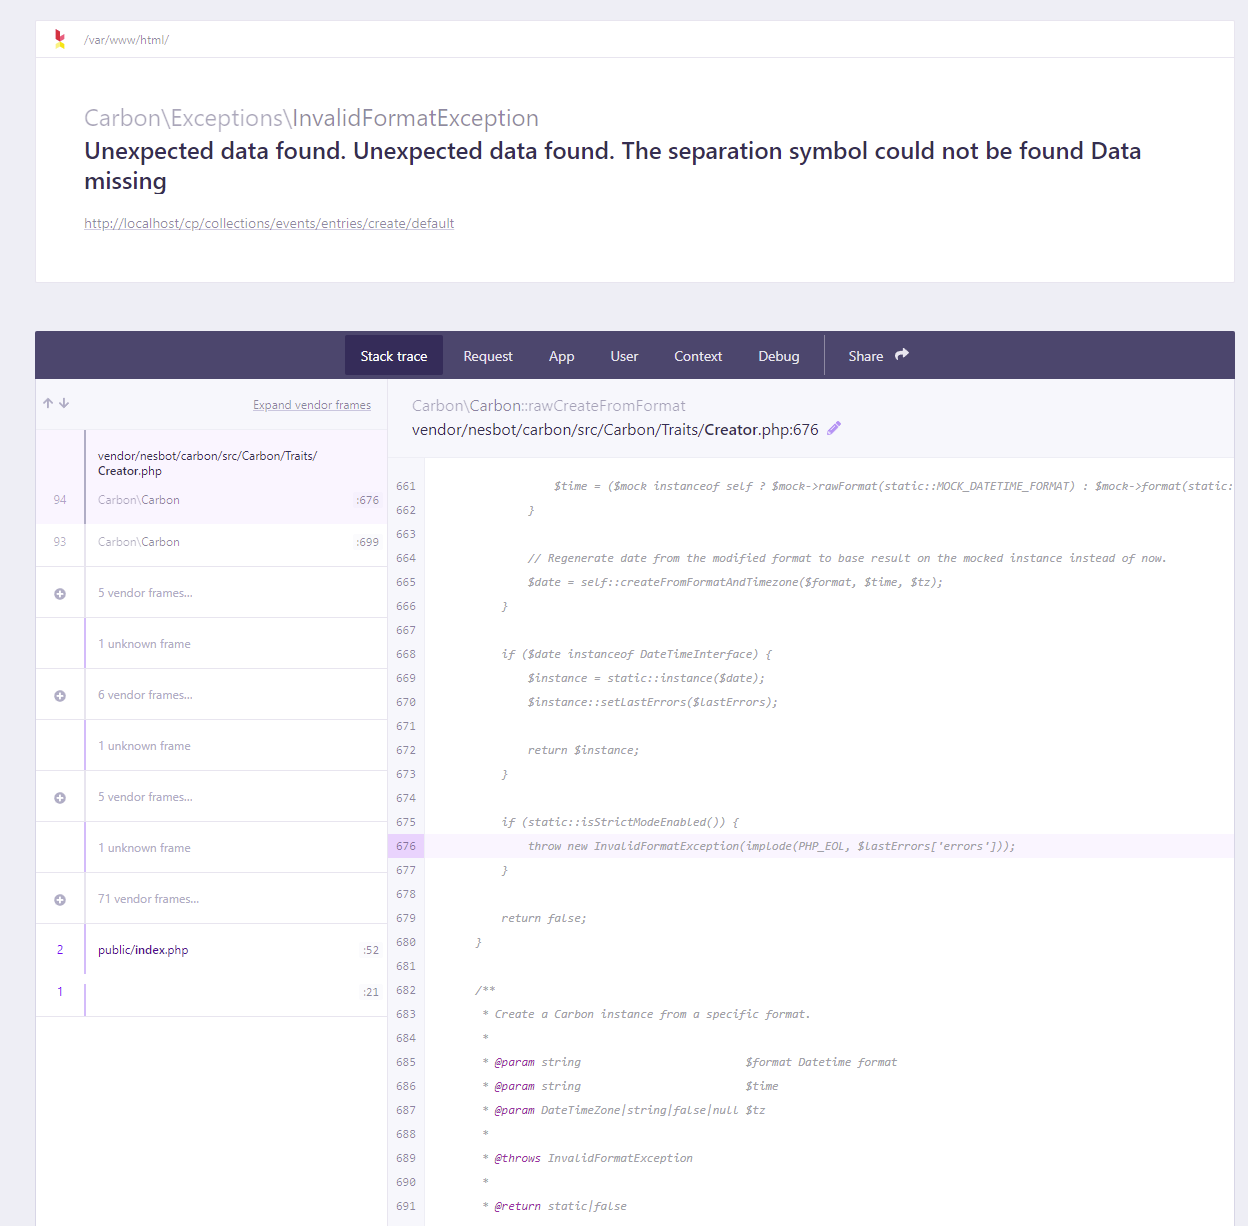The height and width of the screenshot is (1226, 1248).
Task: Open Creator.php via the pencil edit icon
Action: click(x=834, y=428)
